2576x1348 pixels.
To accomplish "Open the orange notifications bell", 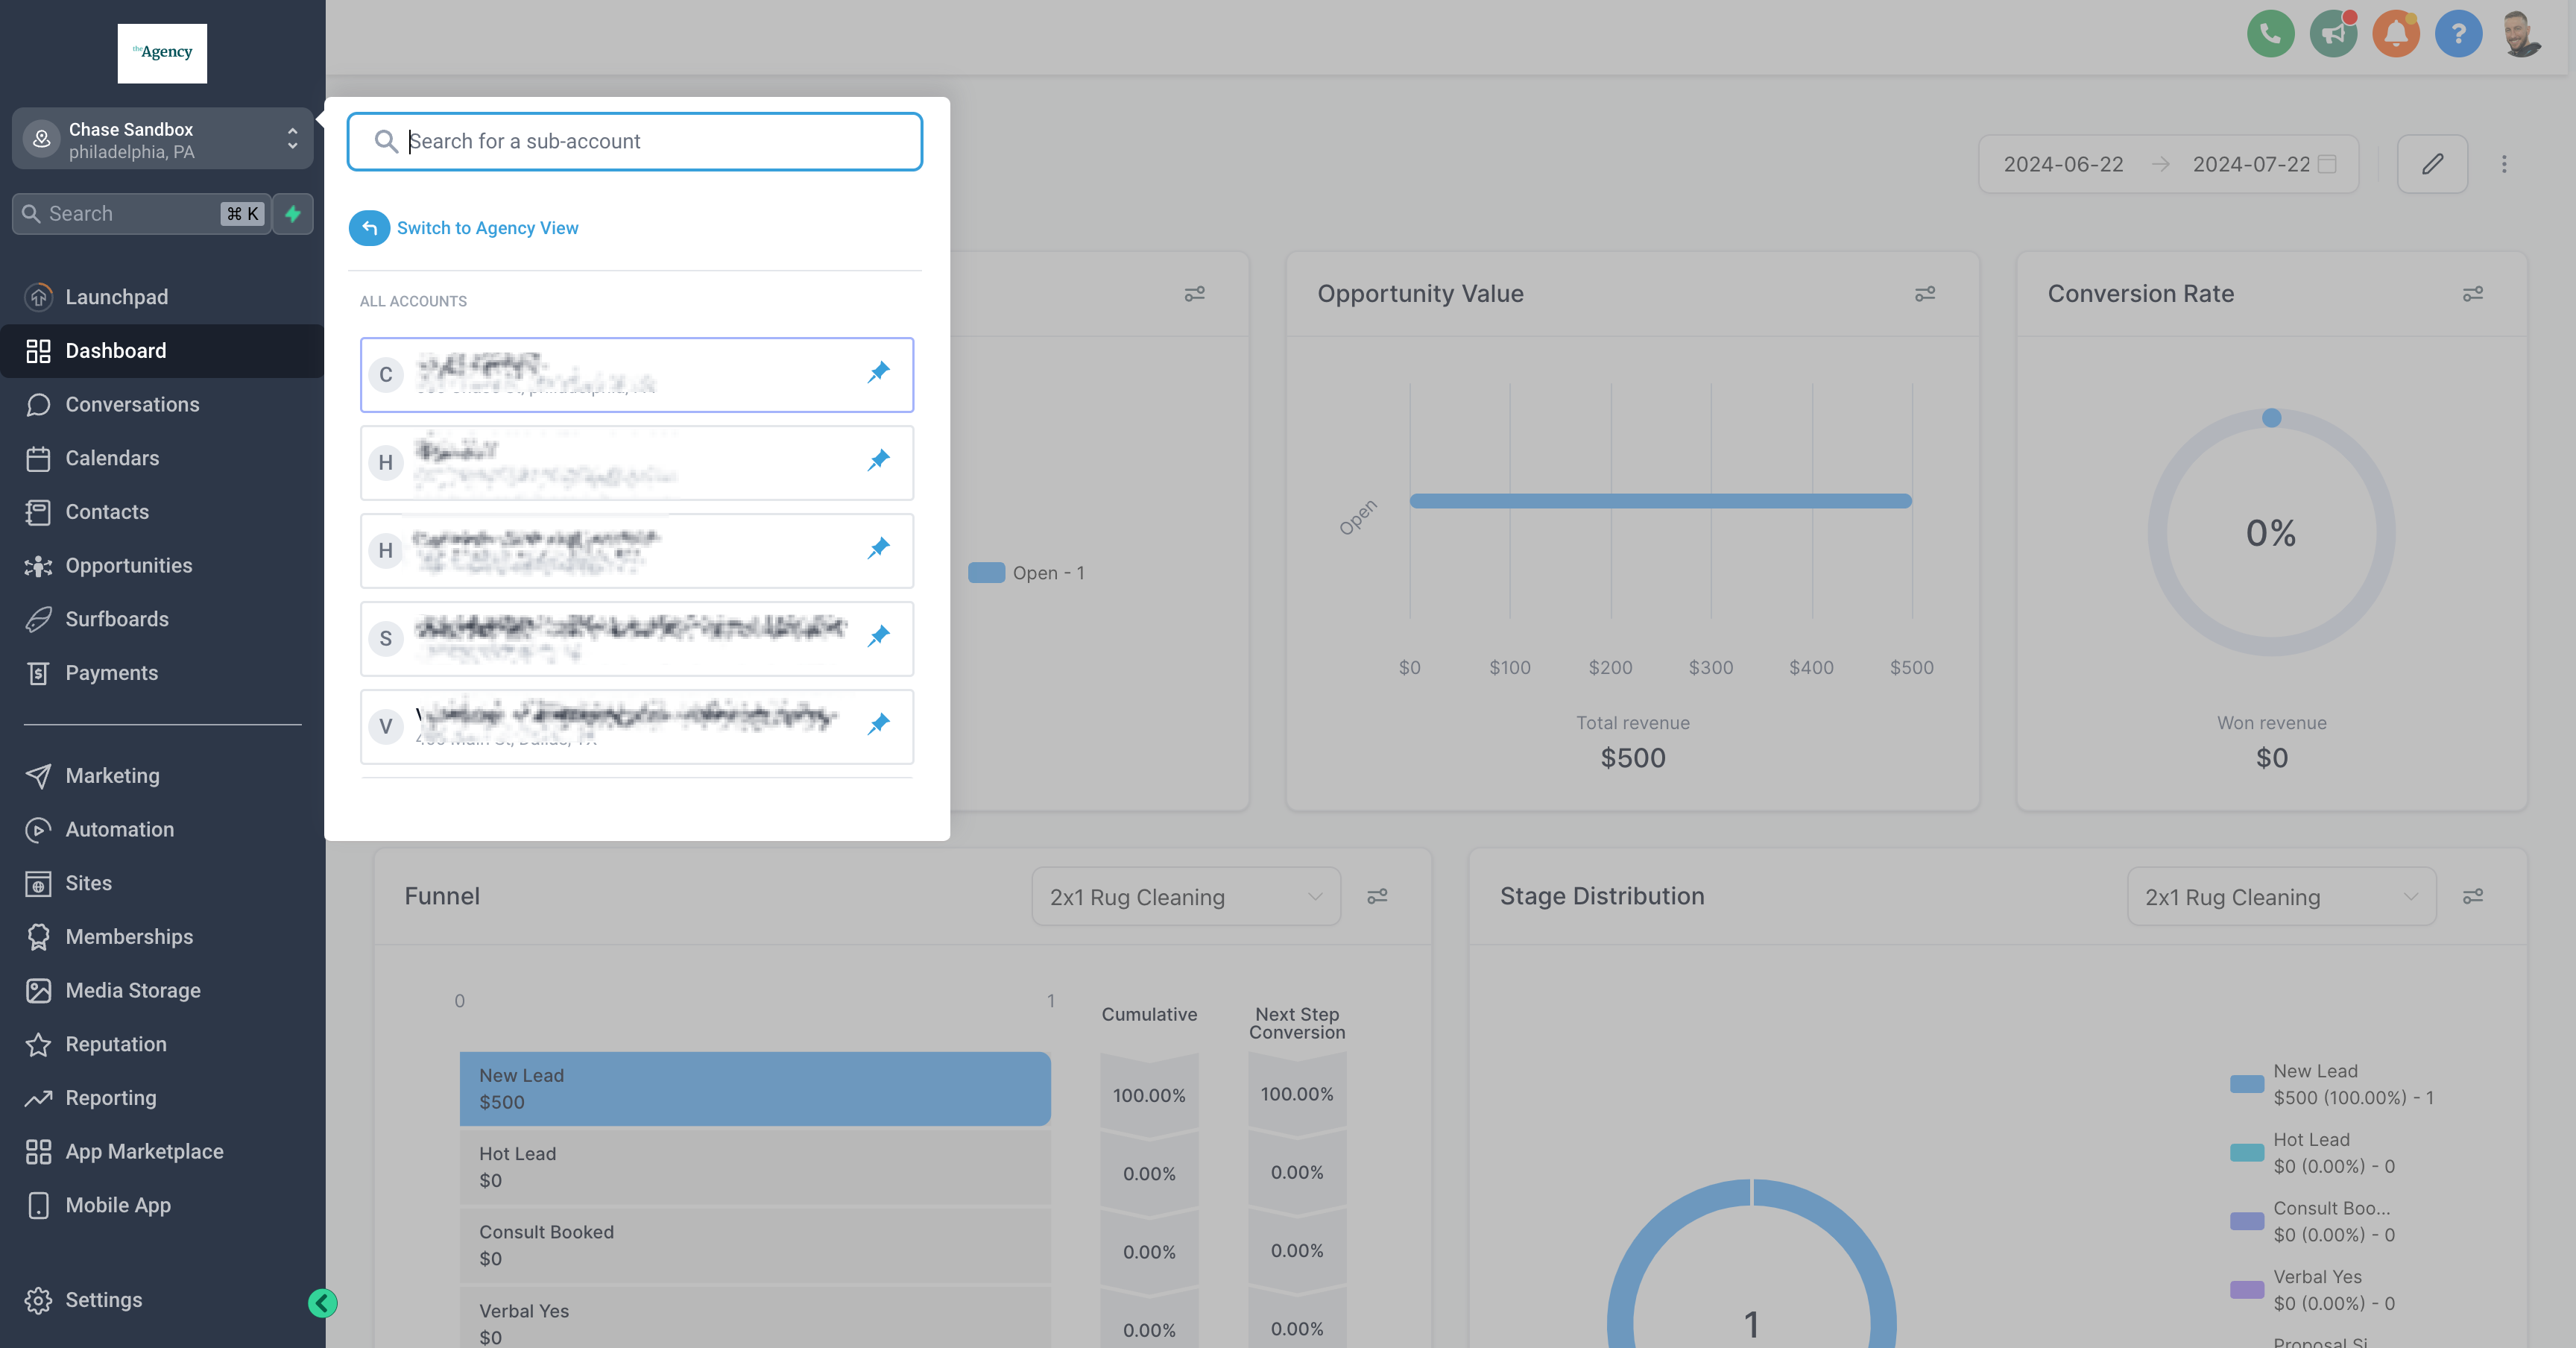I will point(2396,35).
